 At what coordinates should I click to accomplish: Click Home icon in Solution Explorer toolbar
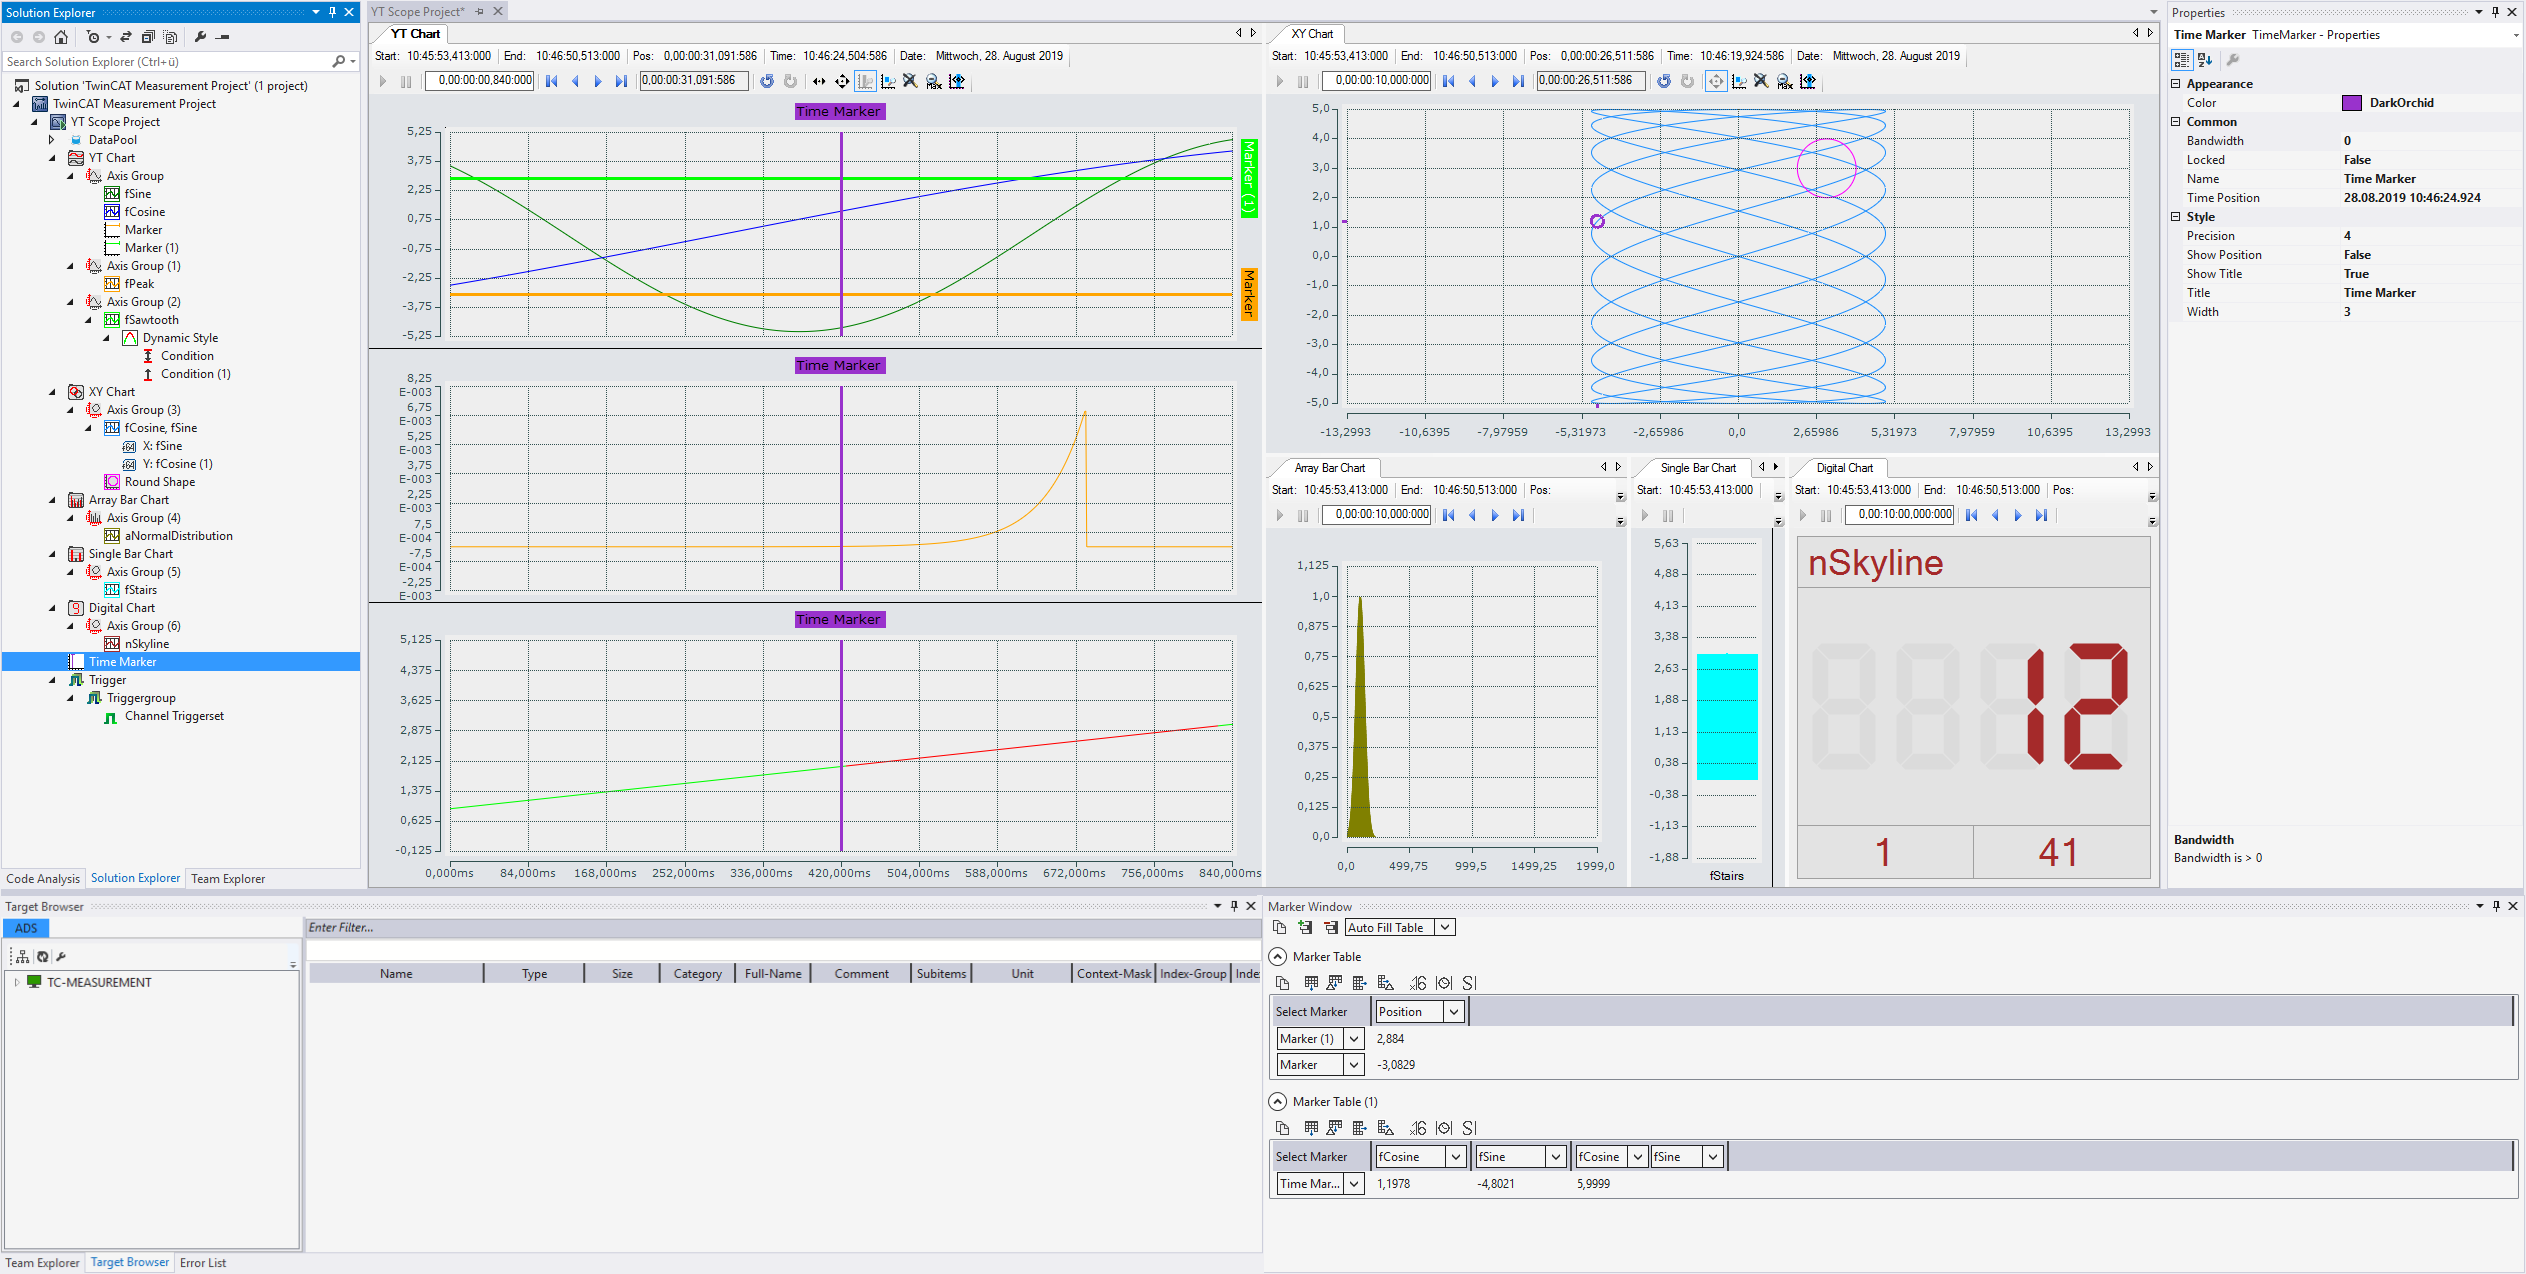pyautogui.click(x=61, y=37)
